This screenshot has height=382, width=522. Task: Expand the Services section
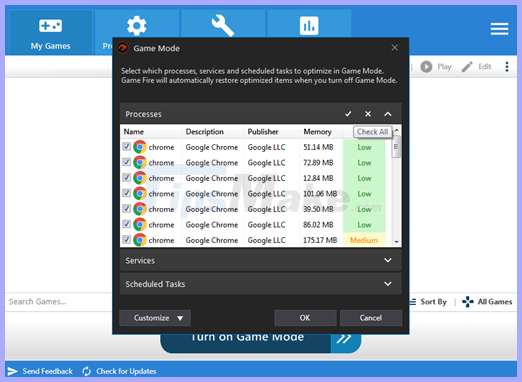click(x=388, y=260)
